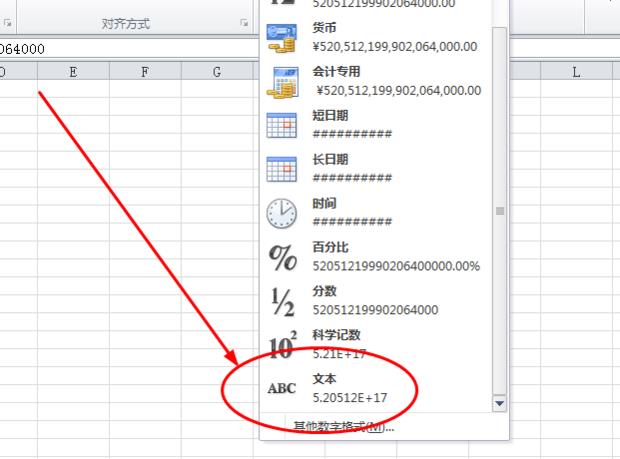The image size is (620, 459).
Task: Click the format list scrollbar thumb
Action: [500, 211]
